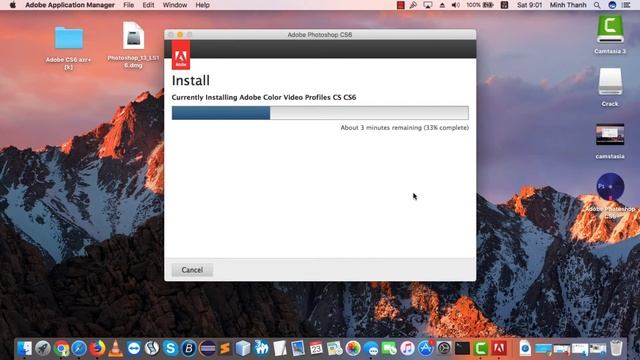Open Notification Center in the menu bar
The height and width of the screenshot is (360, 640).
626,5
